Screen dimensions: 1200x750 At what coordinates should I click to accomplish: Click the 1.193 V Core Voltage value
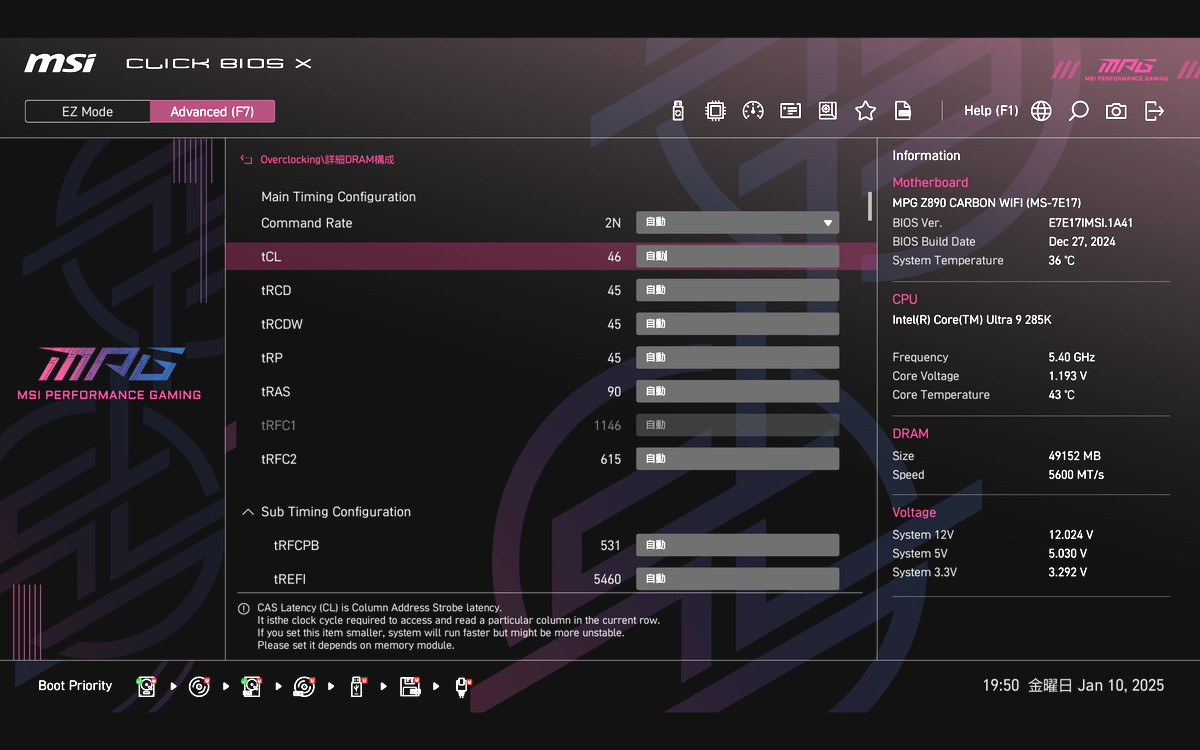pos(1068,376)
